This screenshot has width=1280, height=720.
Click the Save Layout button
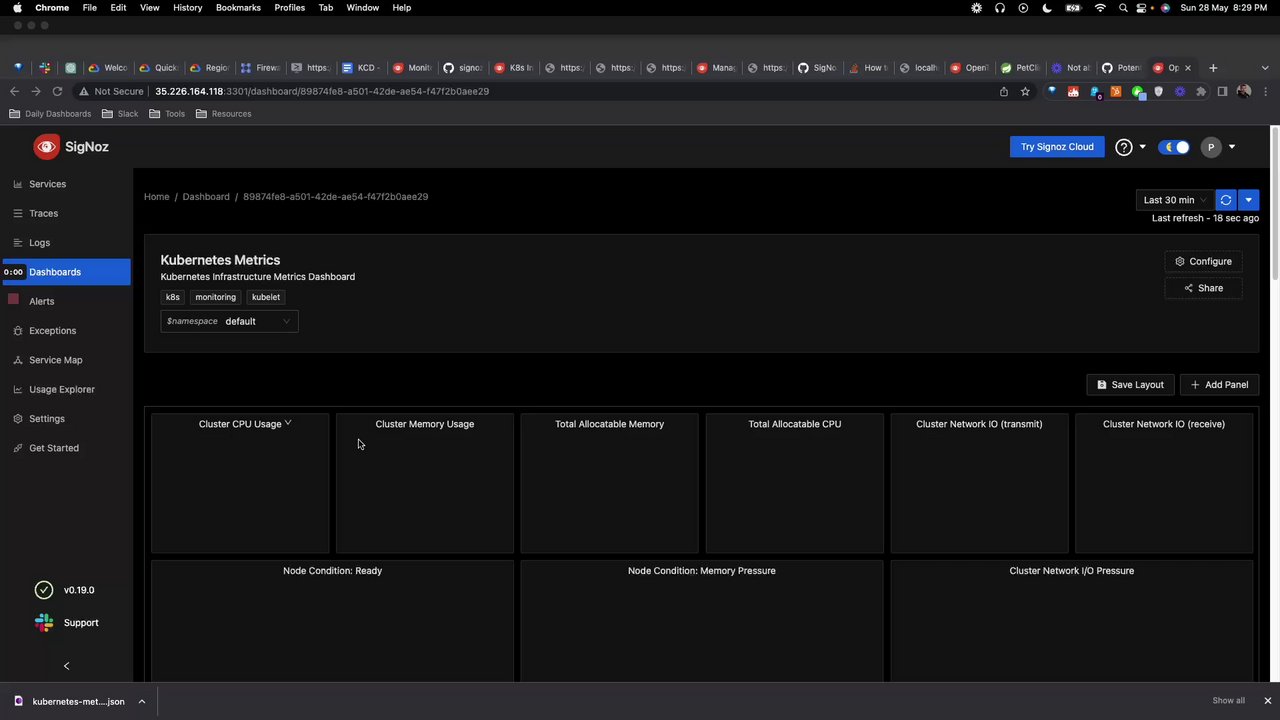point(1130,385)
